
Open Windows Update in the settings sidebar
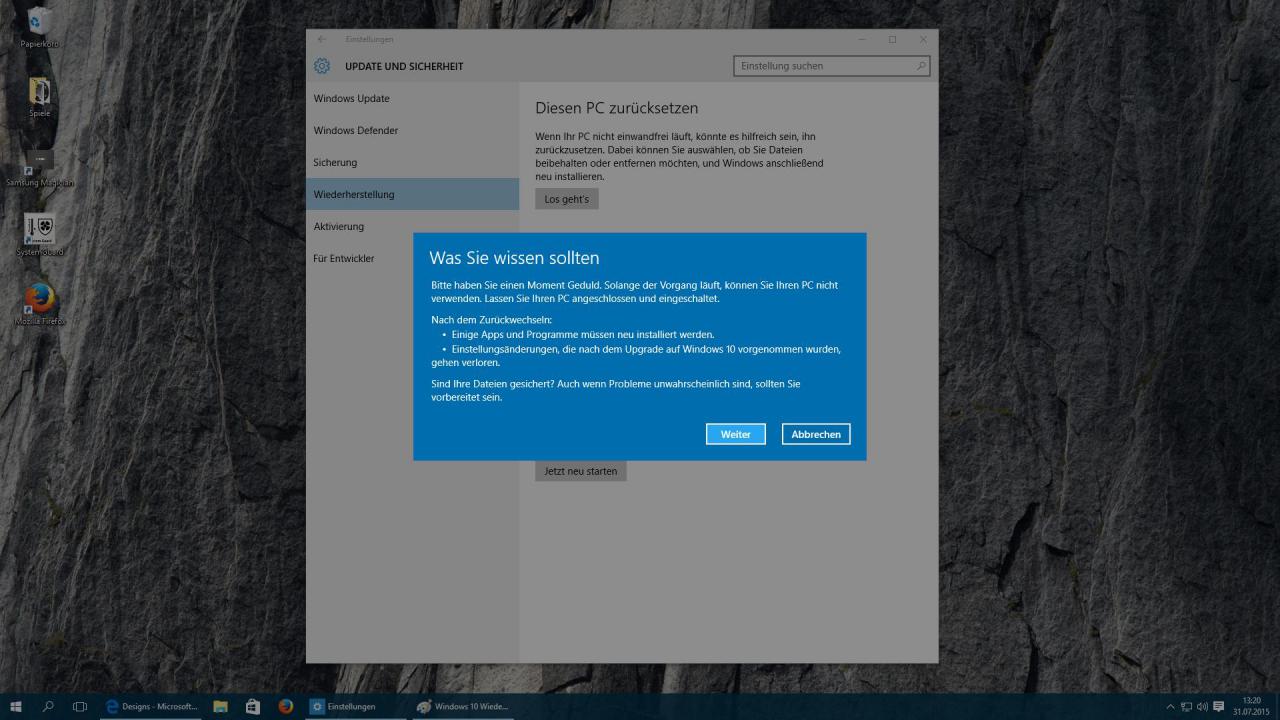(412, 98)
